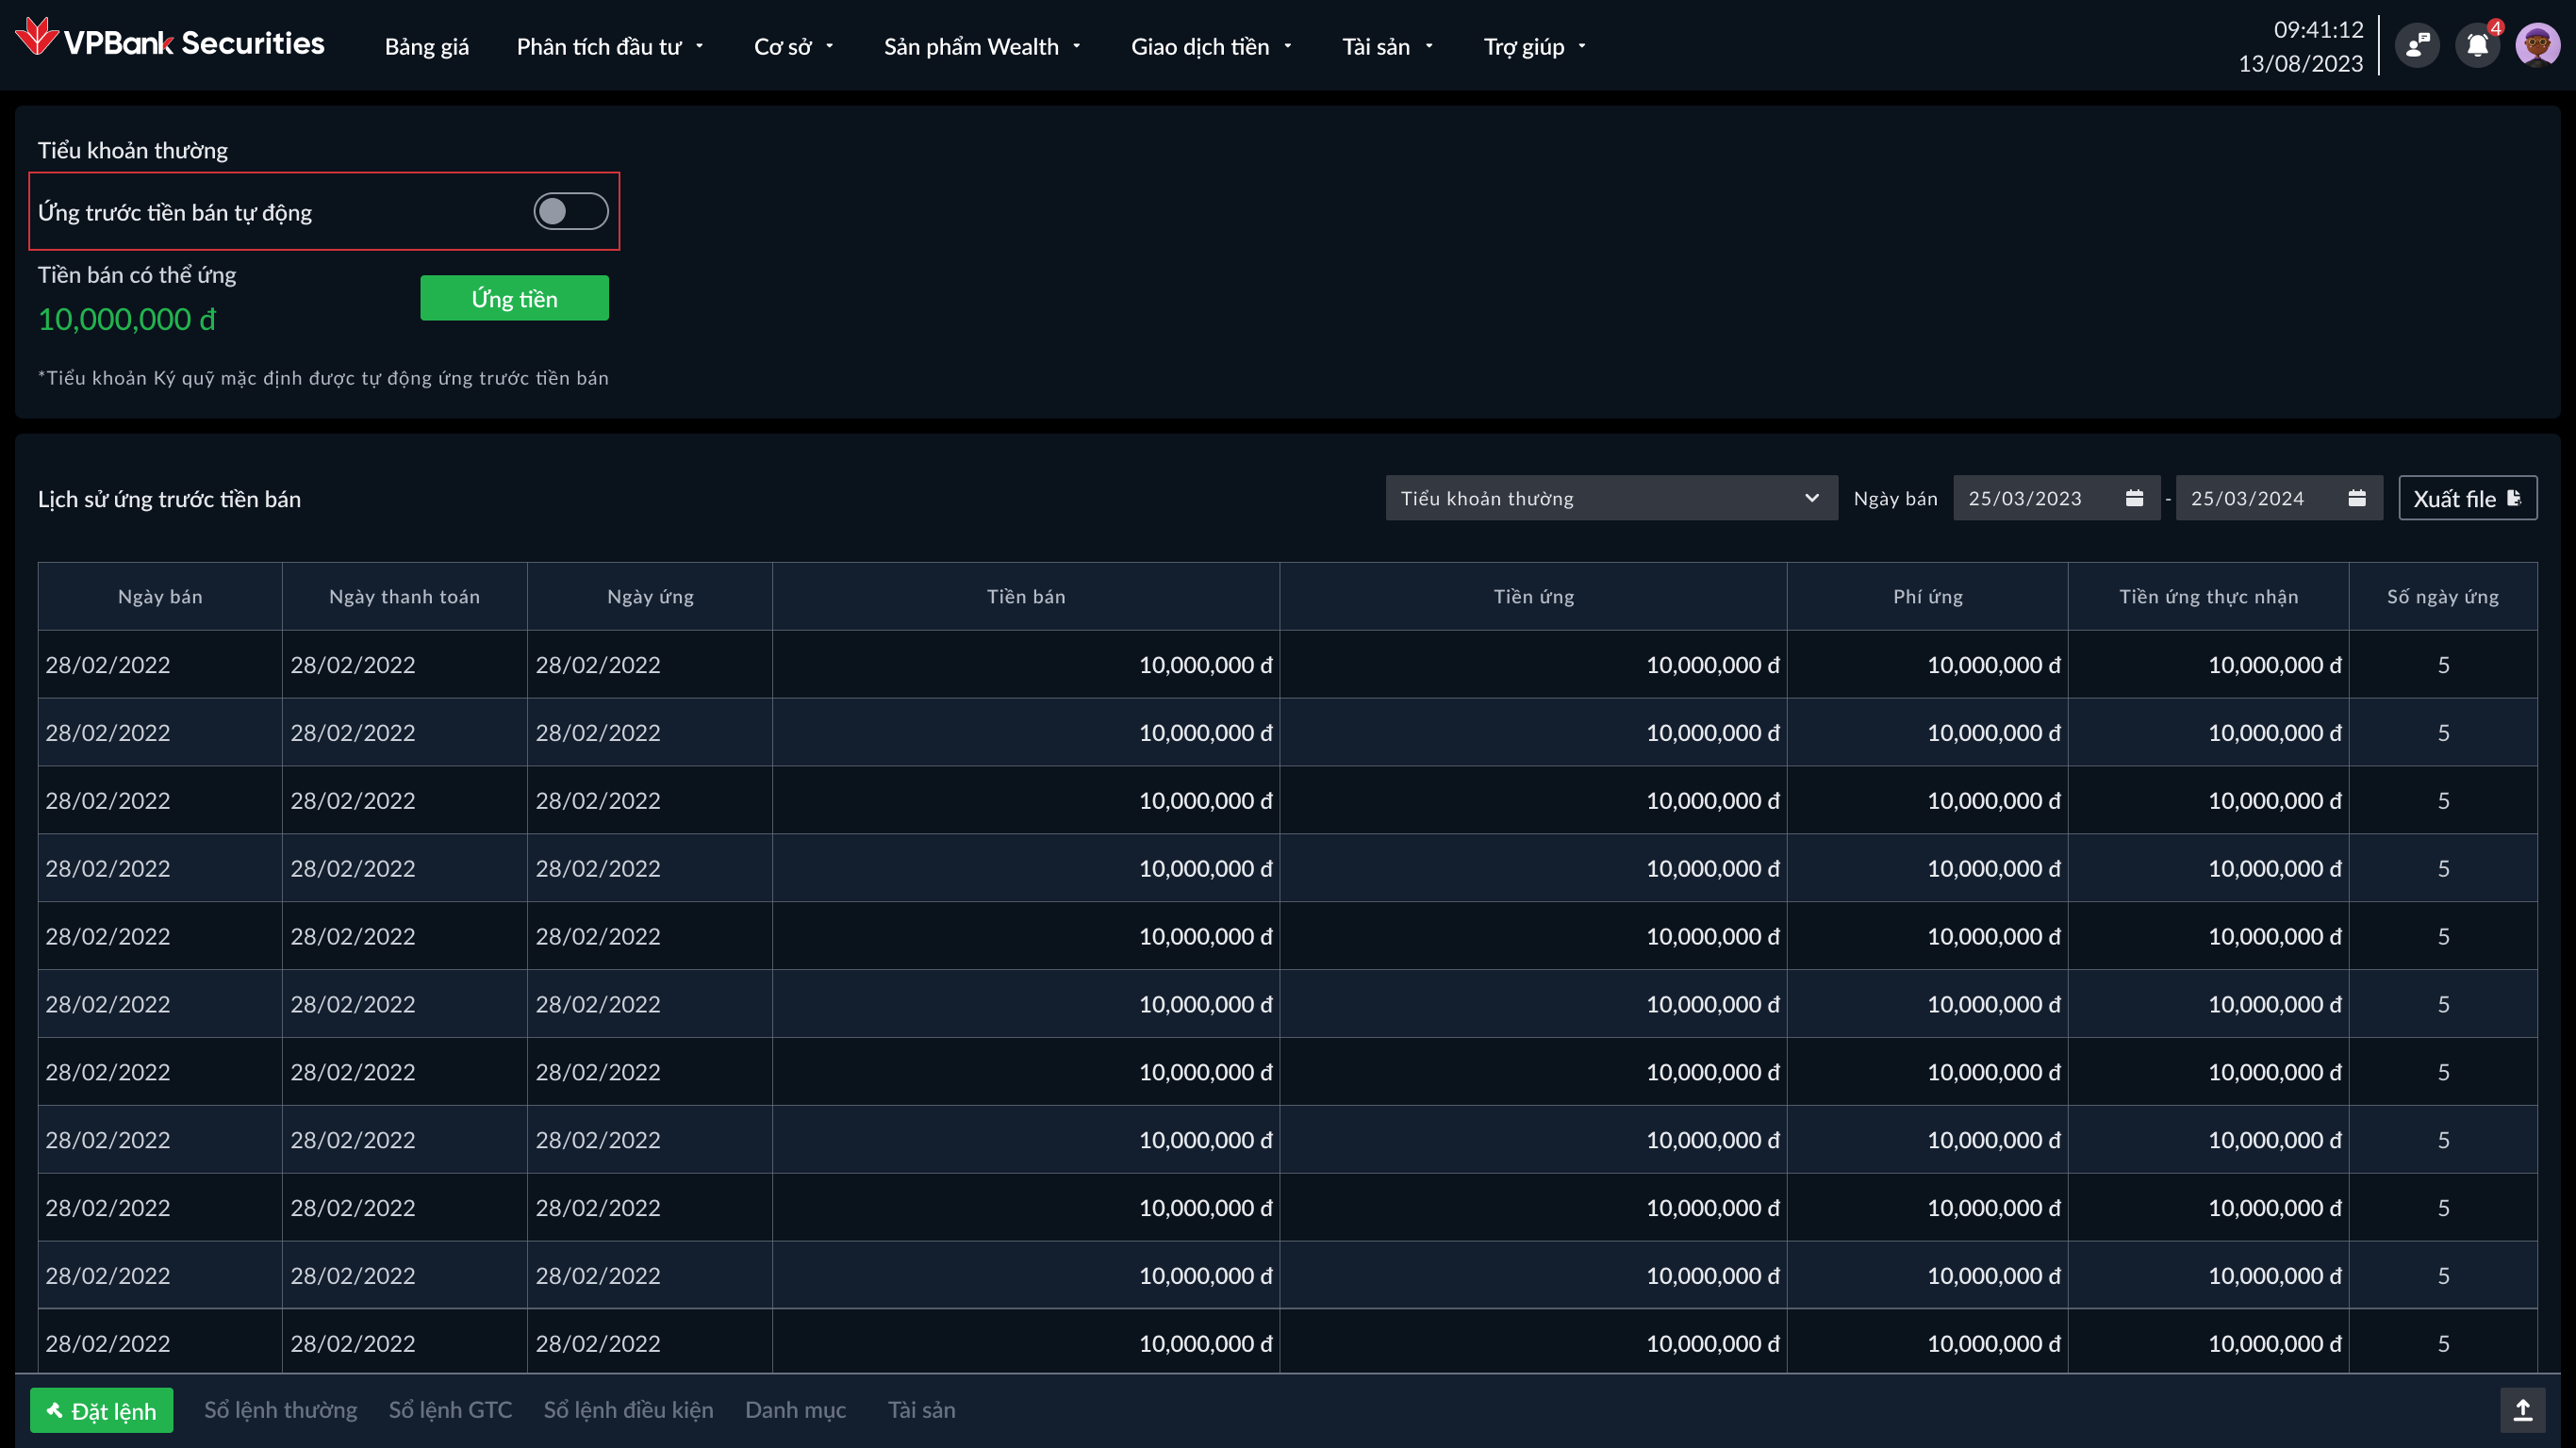
Task: Click the green Ứng tiền button
Action: click(514, 298)
